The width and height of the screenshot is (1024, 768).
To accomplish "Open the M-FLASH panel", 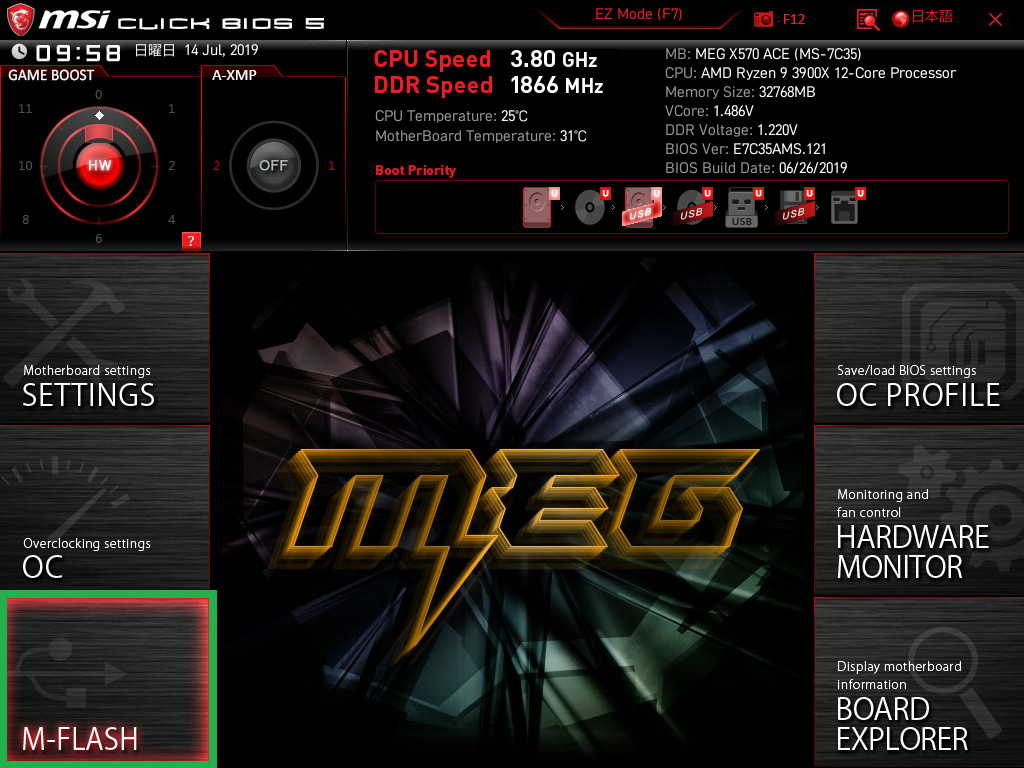I will tap(108, 680).
